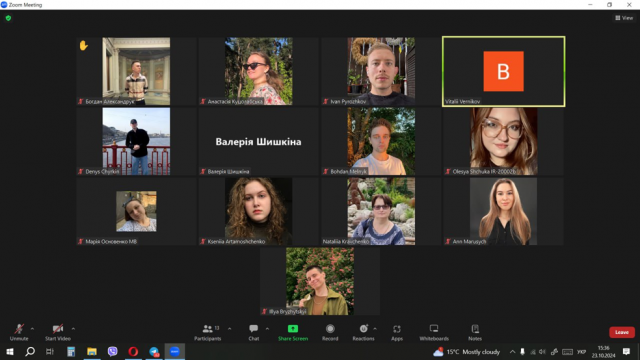Open the Chat panel
This screenshot has height=360, width=640.
[253, 332]
